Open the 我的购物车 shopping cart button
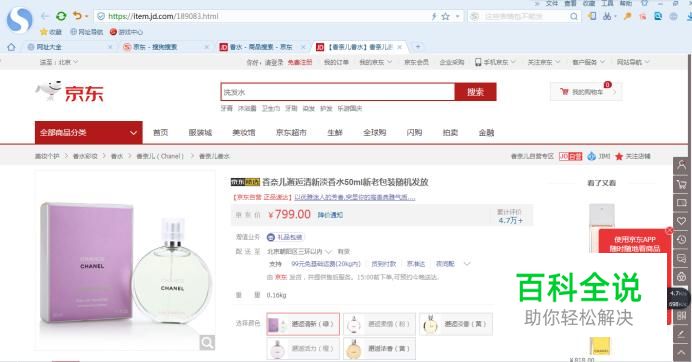Screen dimensions: 692x362 [x=586, y=92]
